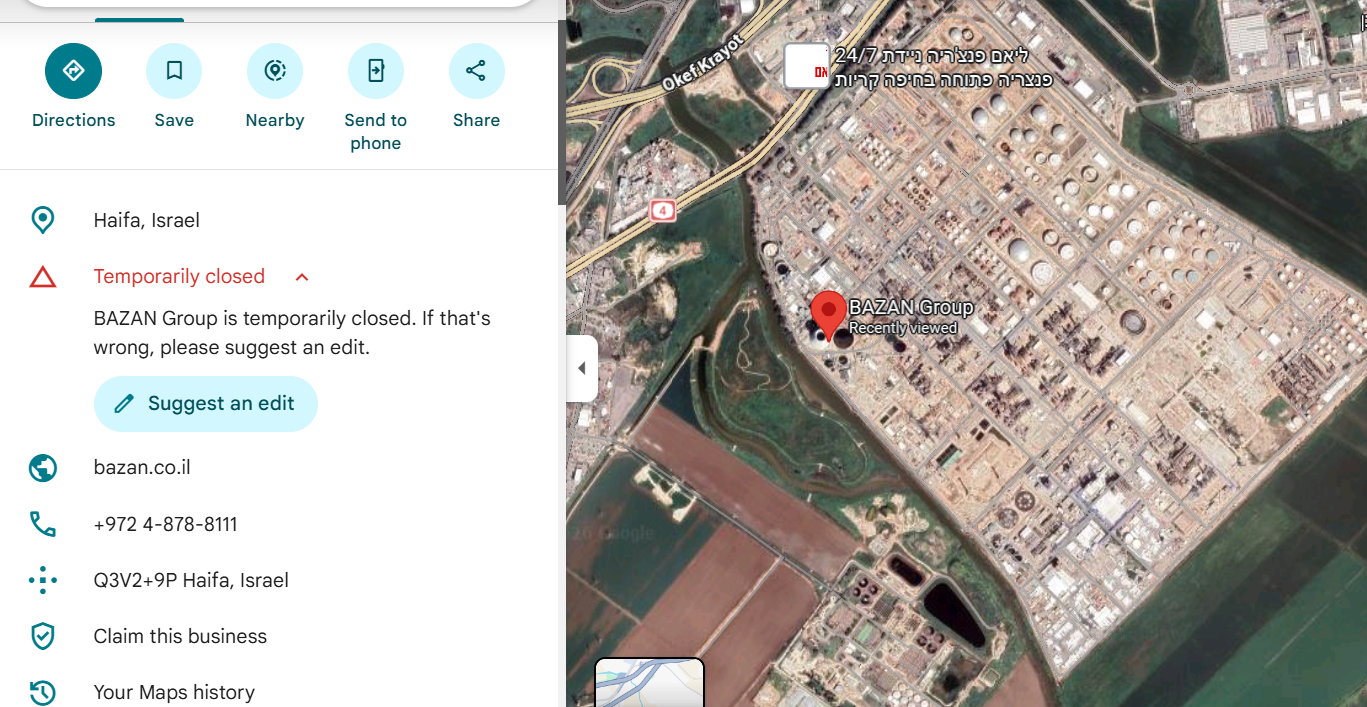This screenshot has height=707, width=1367.
Task: Click the plus code dots icon
Action: pos(43,580)
